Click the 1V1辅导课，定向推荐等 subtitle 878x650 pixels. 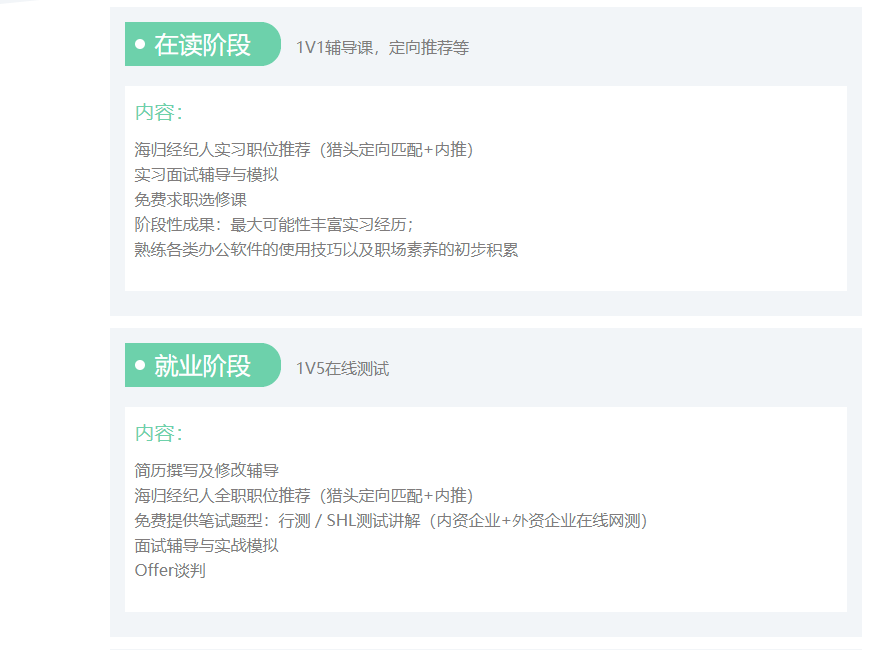click(x=382, y=48)
